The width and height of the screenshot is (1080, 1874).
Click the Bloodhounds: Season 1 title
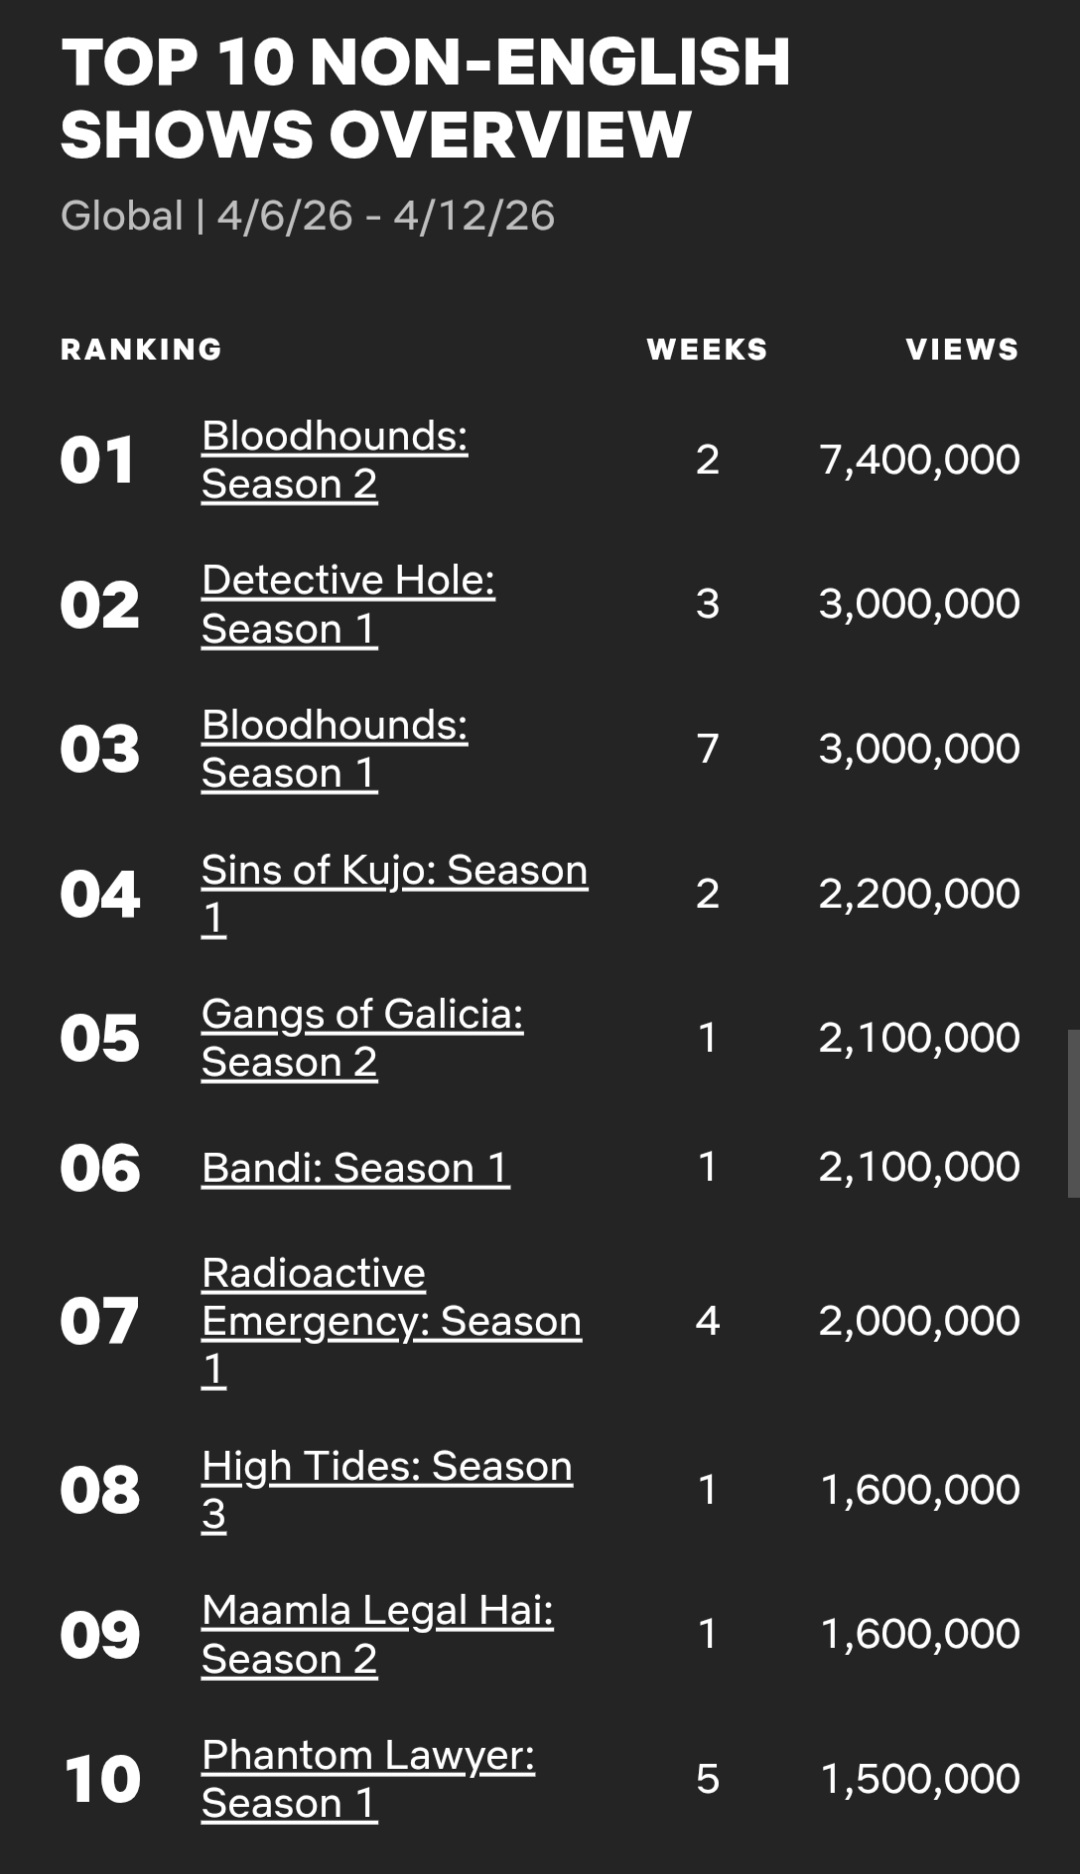point(334,748)
